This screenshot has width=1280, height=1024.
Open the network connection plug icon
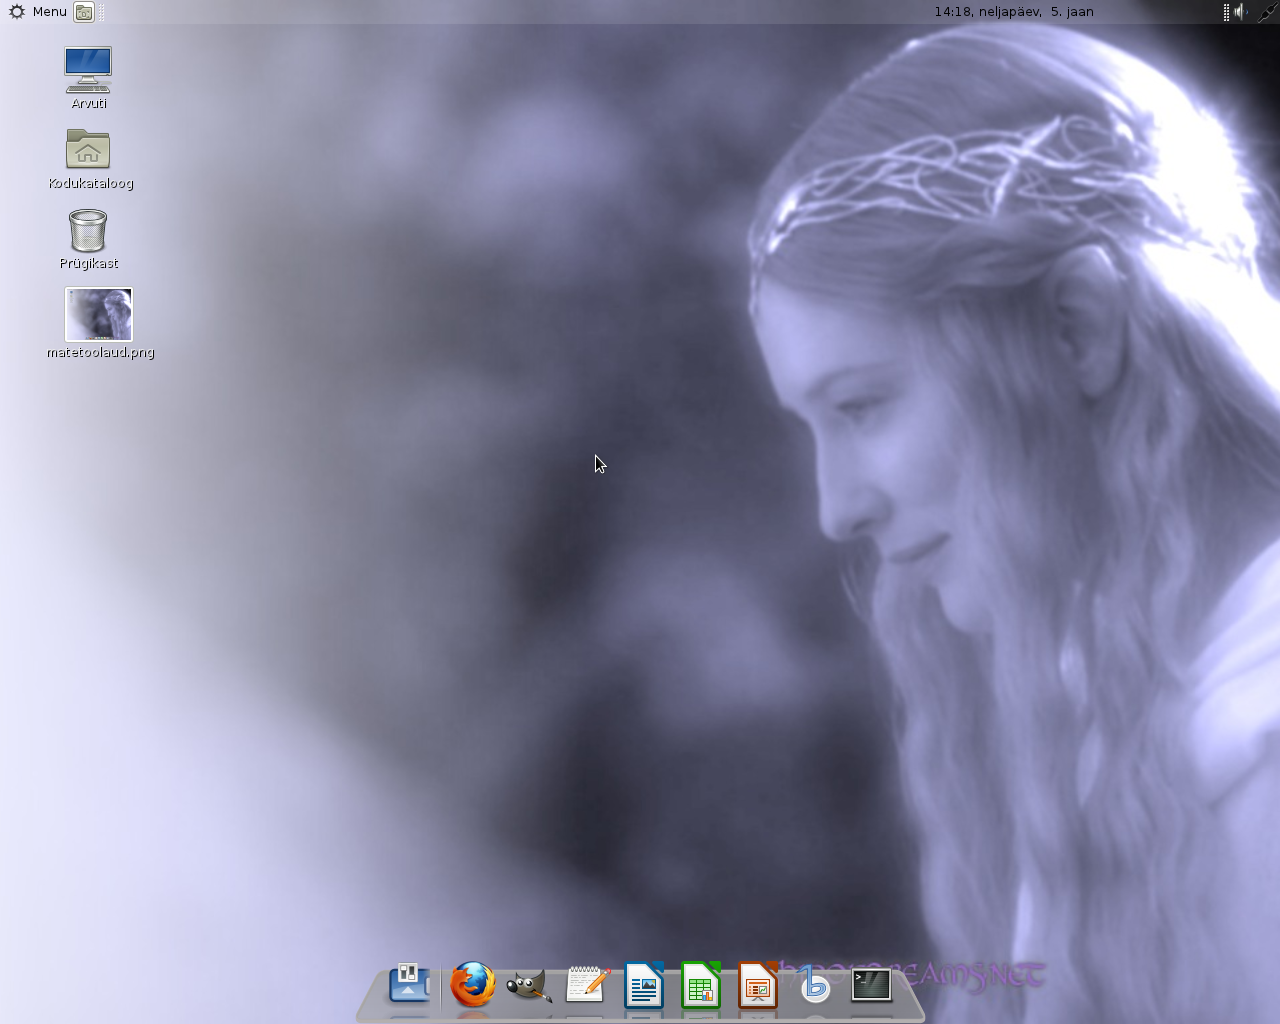[x=1268, y=12]
